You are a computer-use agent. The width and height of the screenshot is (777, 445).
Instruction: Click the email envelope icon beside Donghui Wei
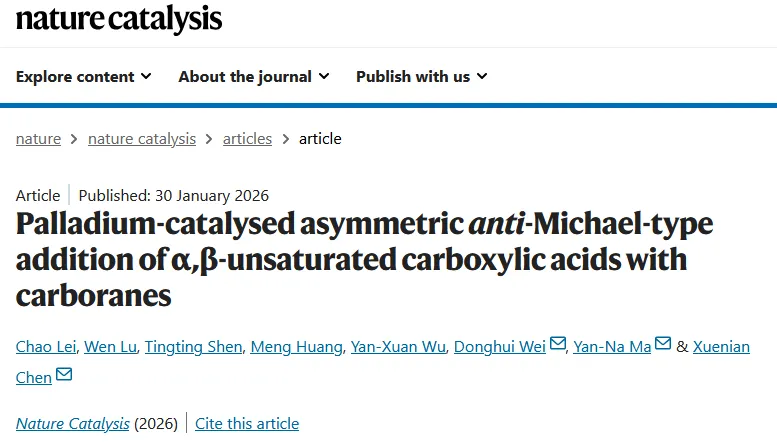pyautogui.click(x=558, y=343)
